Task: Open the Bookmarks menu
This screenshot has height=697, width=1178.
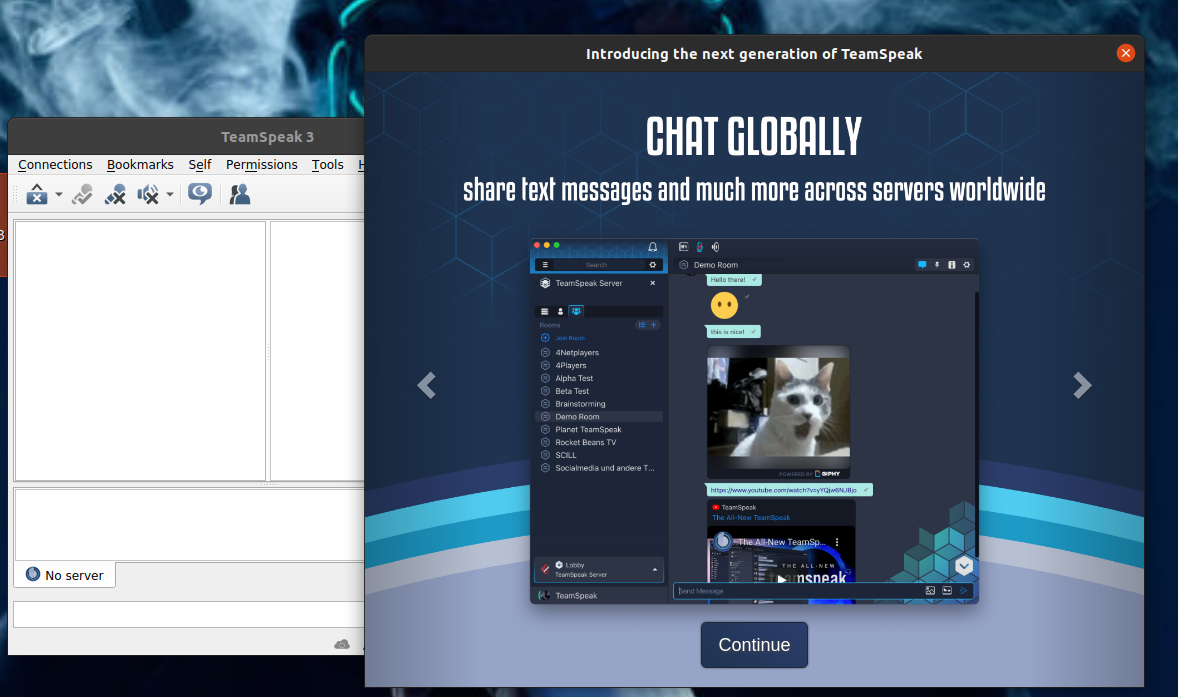Action: coord(140,164)
